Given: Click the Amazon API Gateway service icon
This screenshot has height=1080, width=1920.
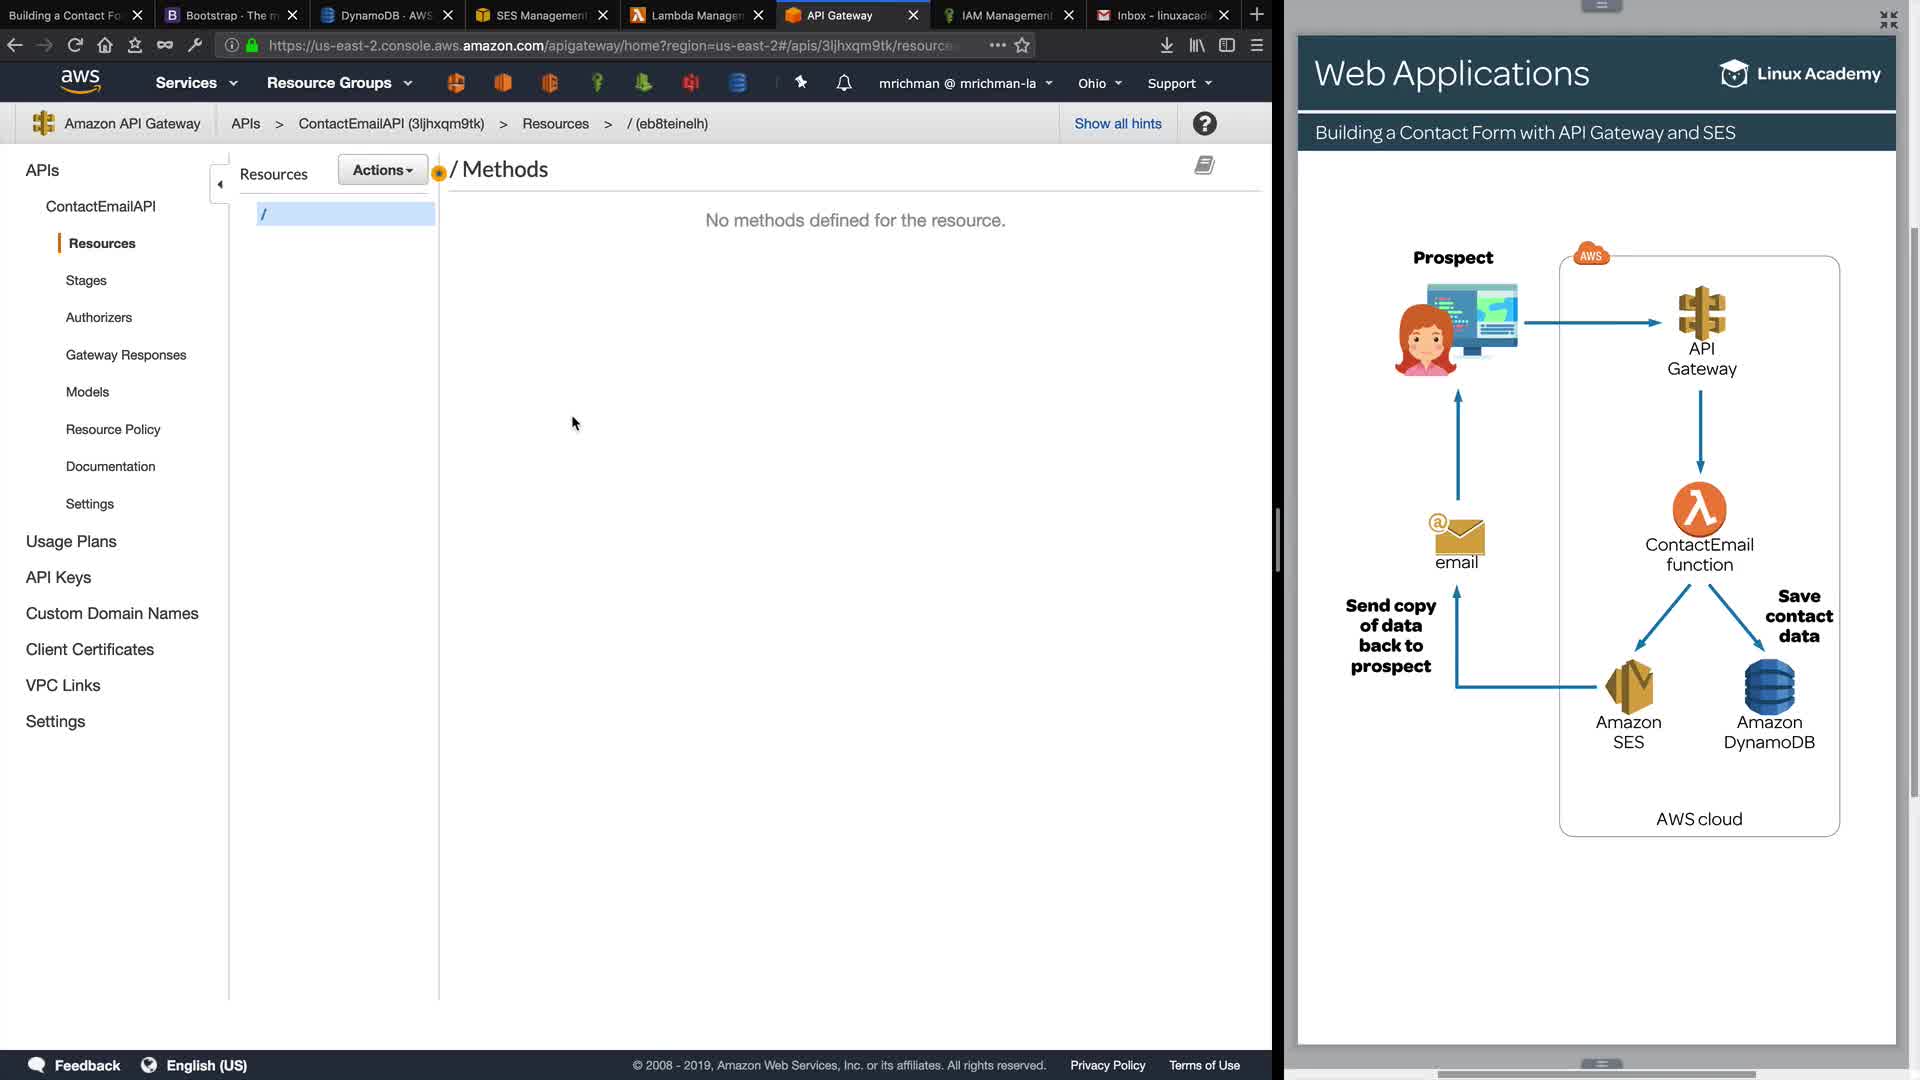Looking at the screenshot, I should 43,124.
